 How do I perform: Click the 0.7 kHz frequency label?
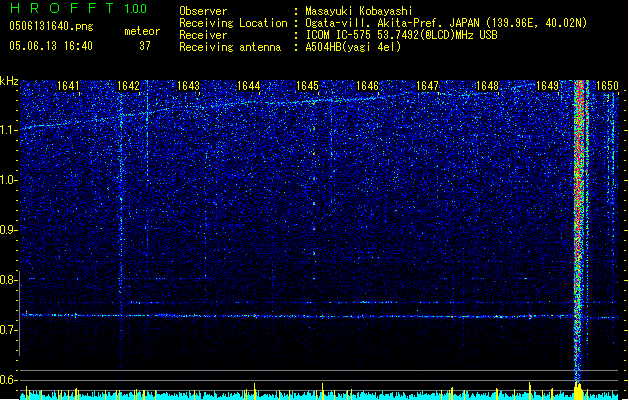9,330
